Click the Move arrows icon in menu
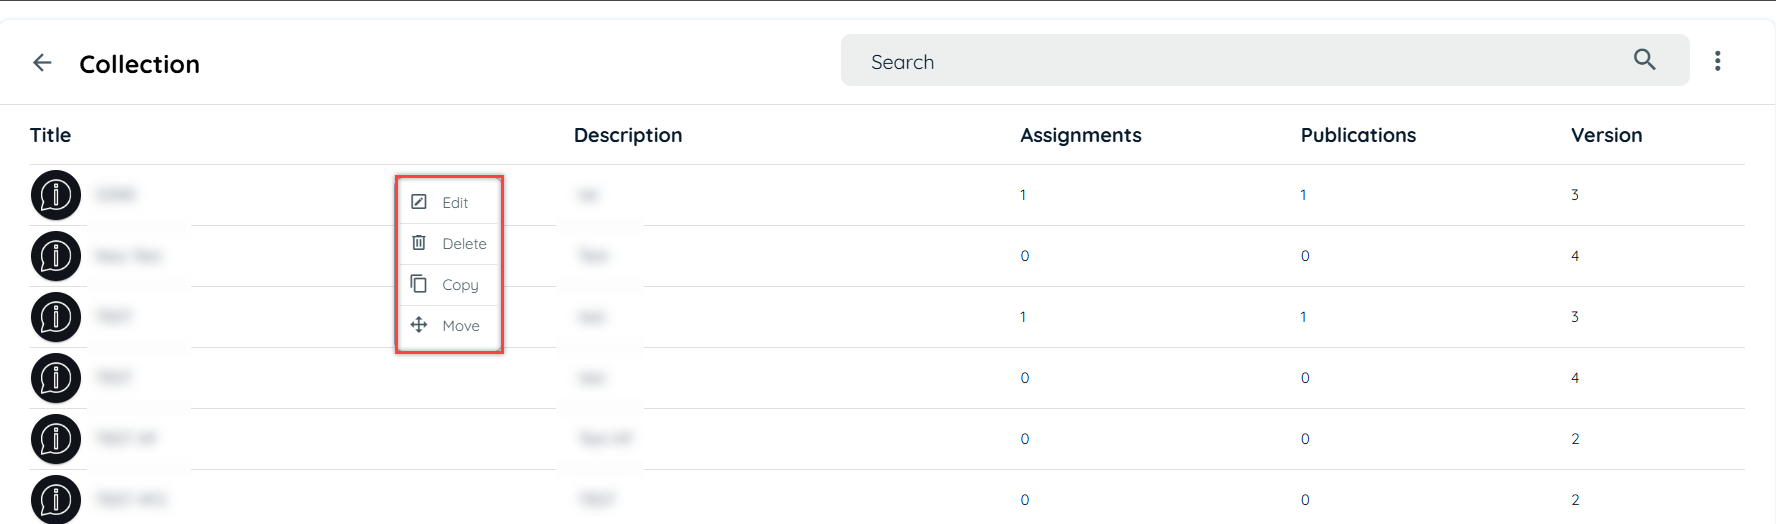This screenshot has height=524, width=1776. 419,325
